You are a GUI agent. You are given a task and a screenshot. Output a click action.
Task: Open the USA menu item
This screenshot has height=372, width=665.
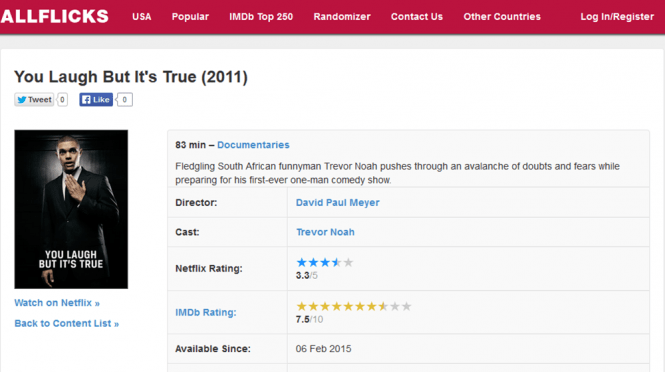[142, 17]
